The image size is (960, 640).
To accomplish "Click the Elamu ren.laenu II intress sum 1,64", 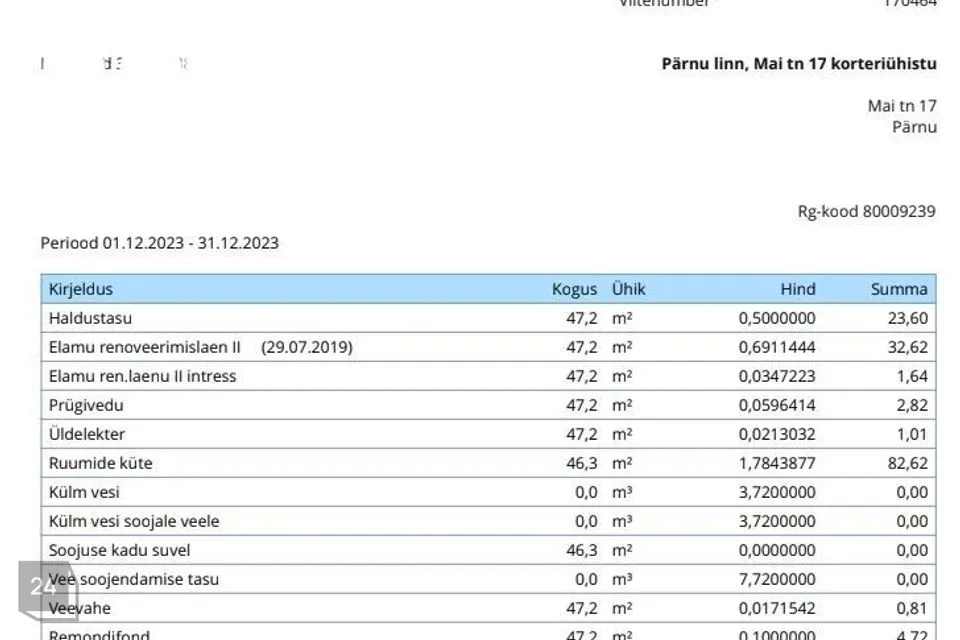I will pyautogui.click(x=912, y=376).
